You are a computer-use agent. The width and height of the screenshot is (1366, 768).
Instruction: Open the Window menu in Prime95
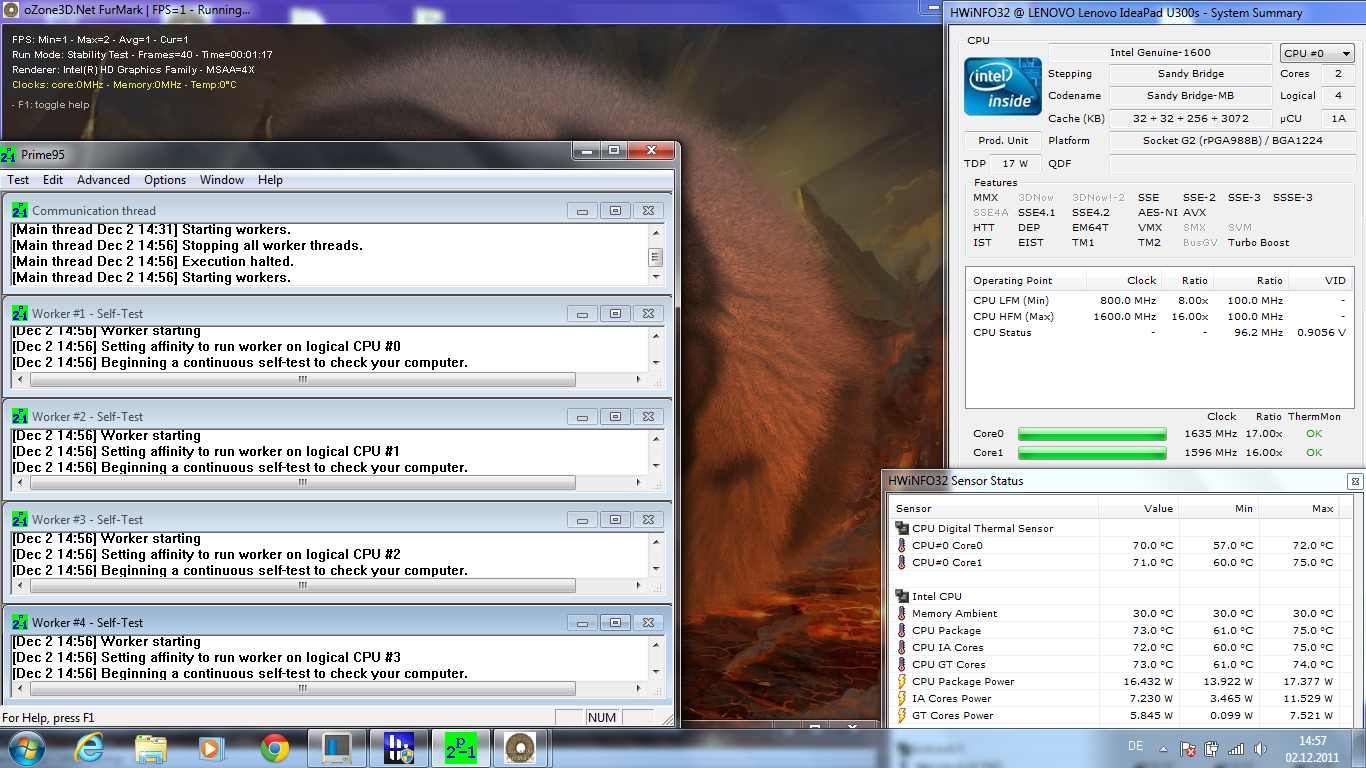click(x=222, y=180)
